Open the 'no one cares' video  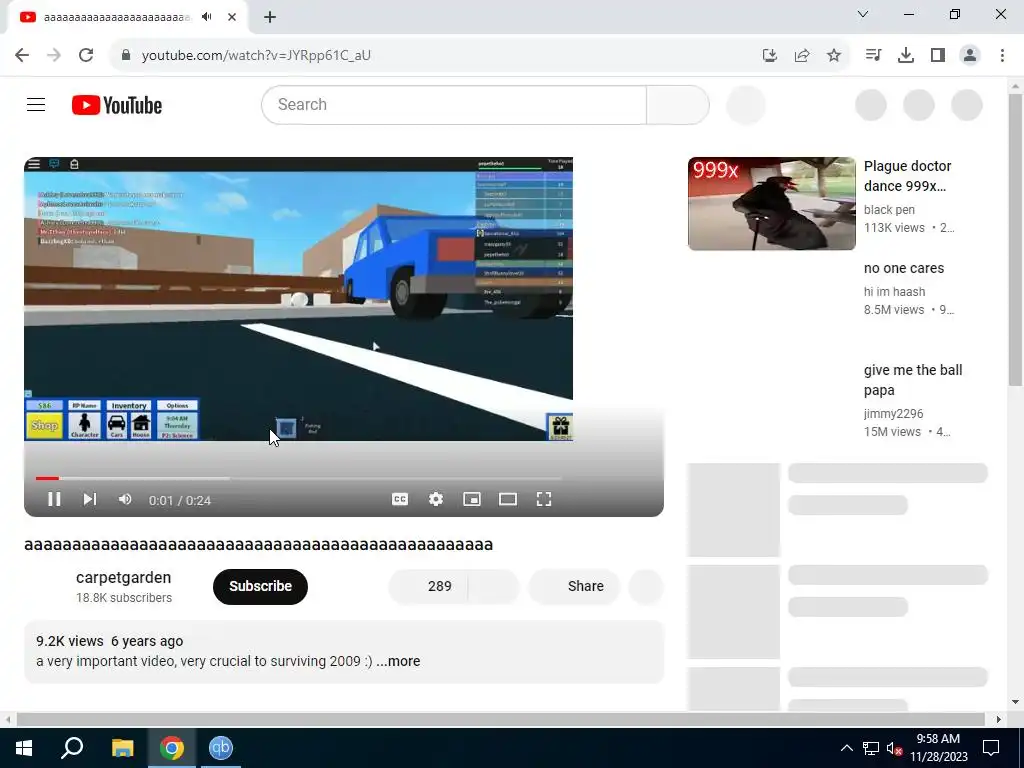(x=904, y=268)
